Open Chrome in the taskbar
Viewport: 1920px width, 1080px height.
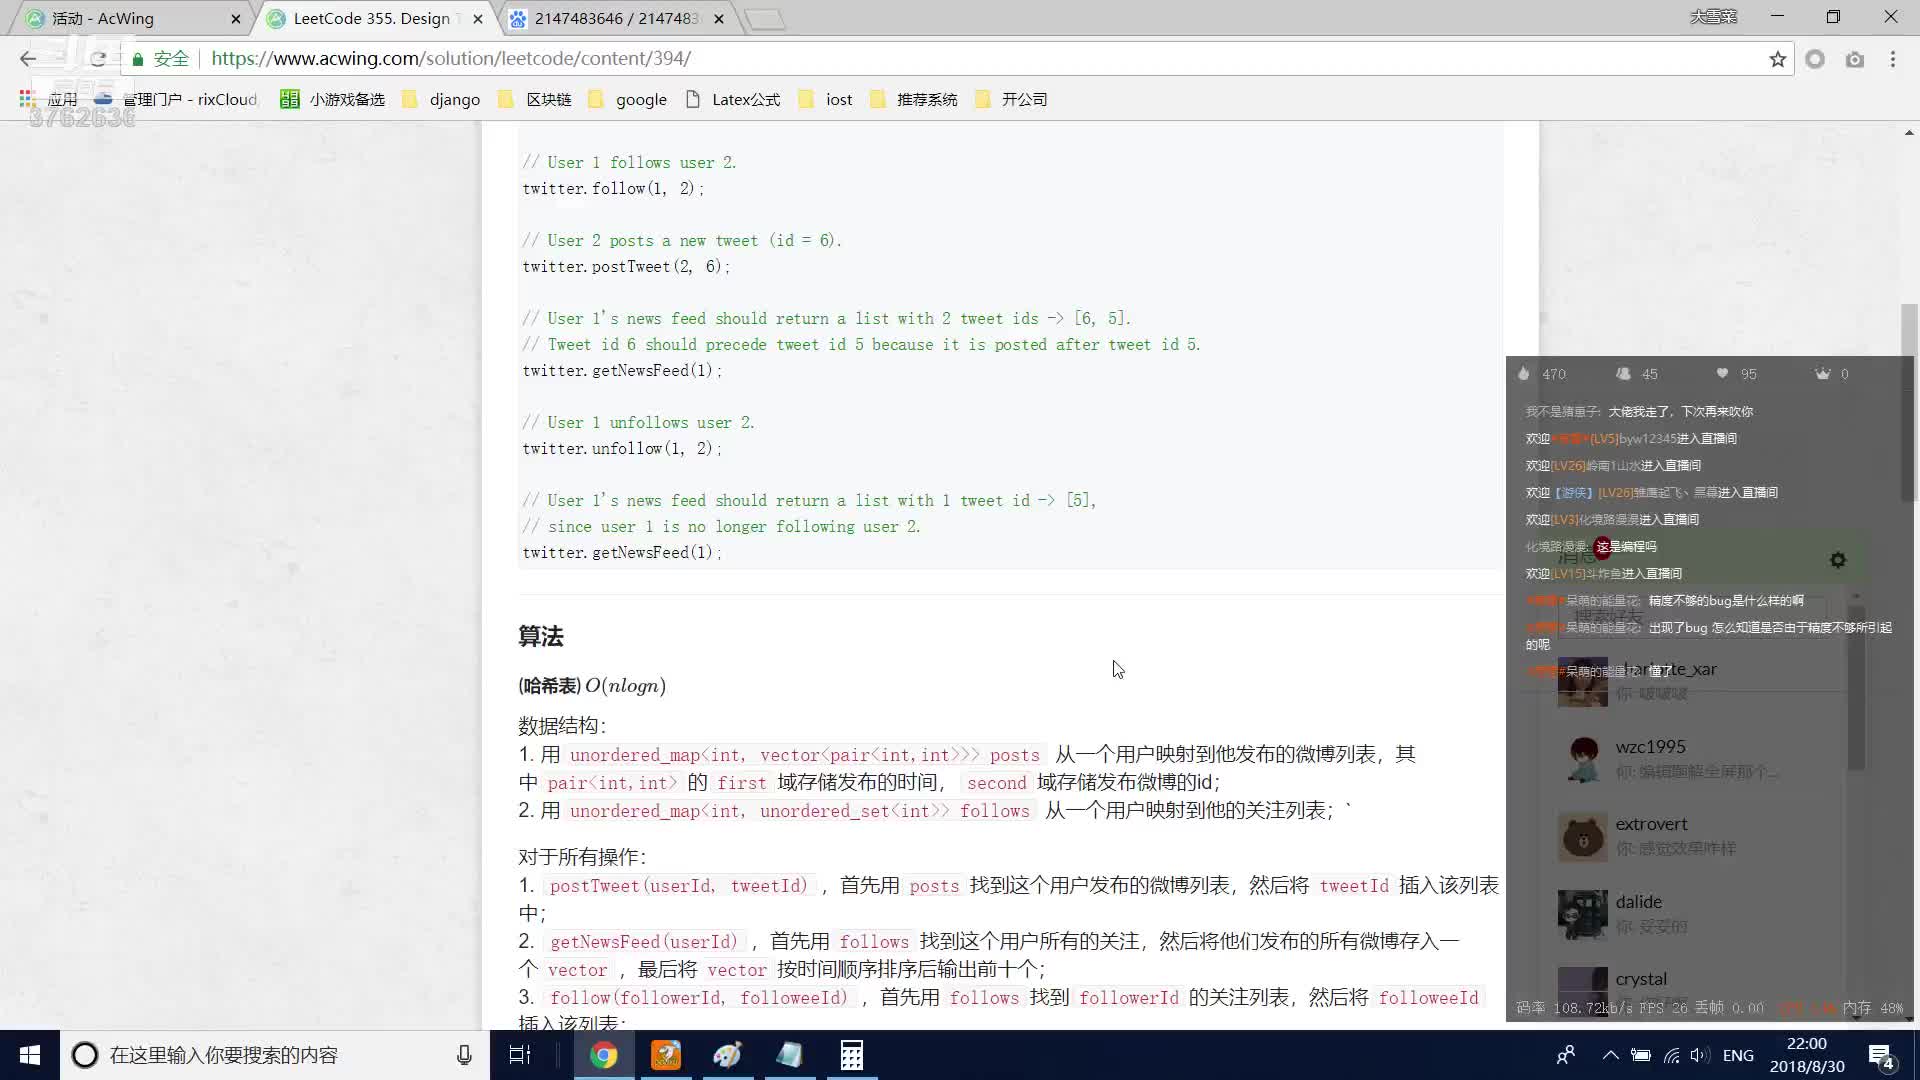[x=603, y=1055]
